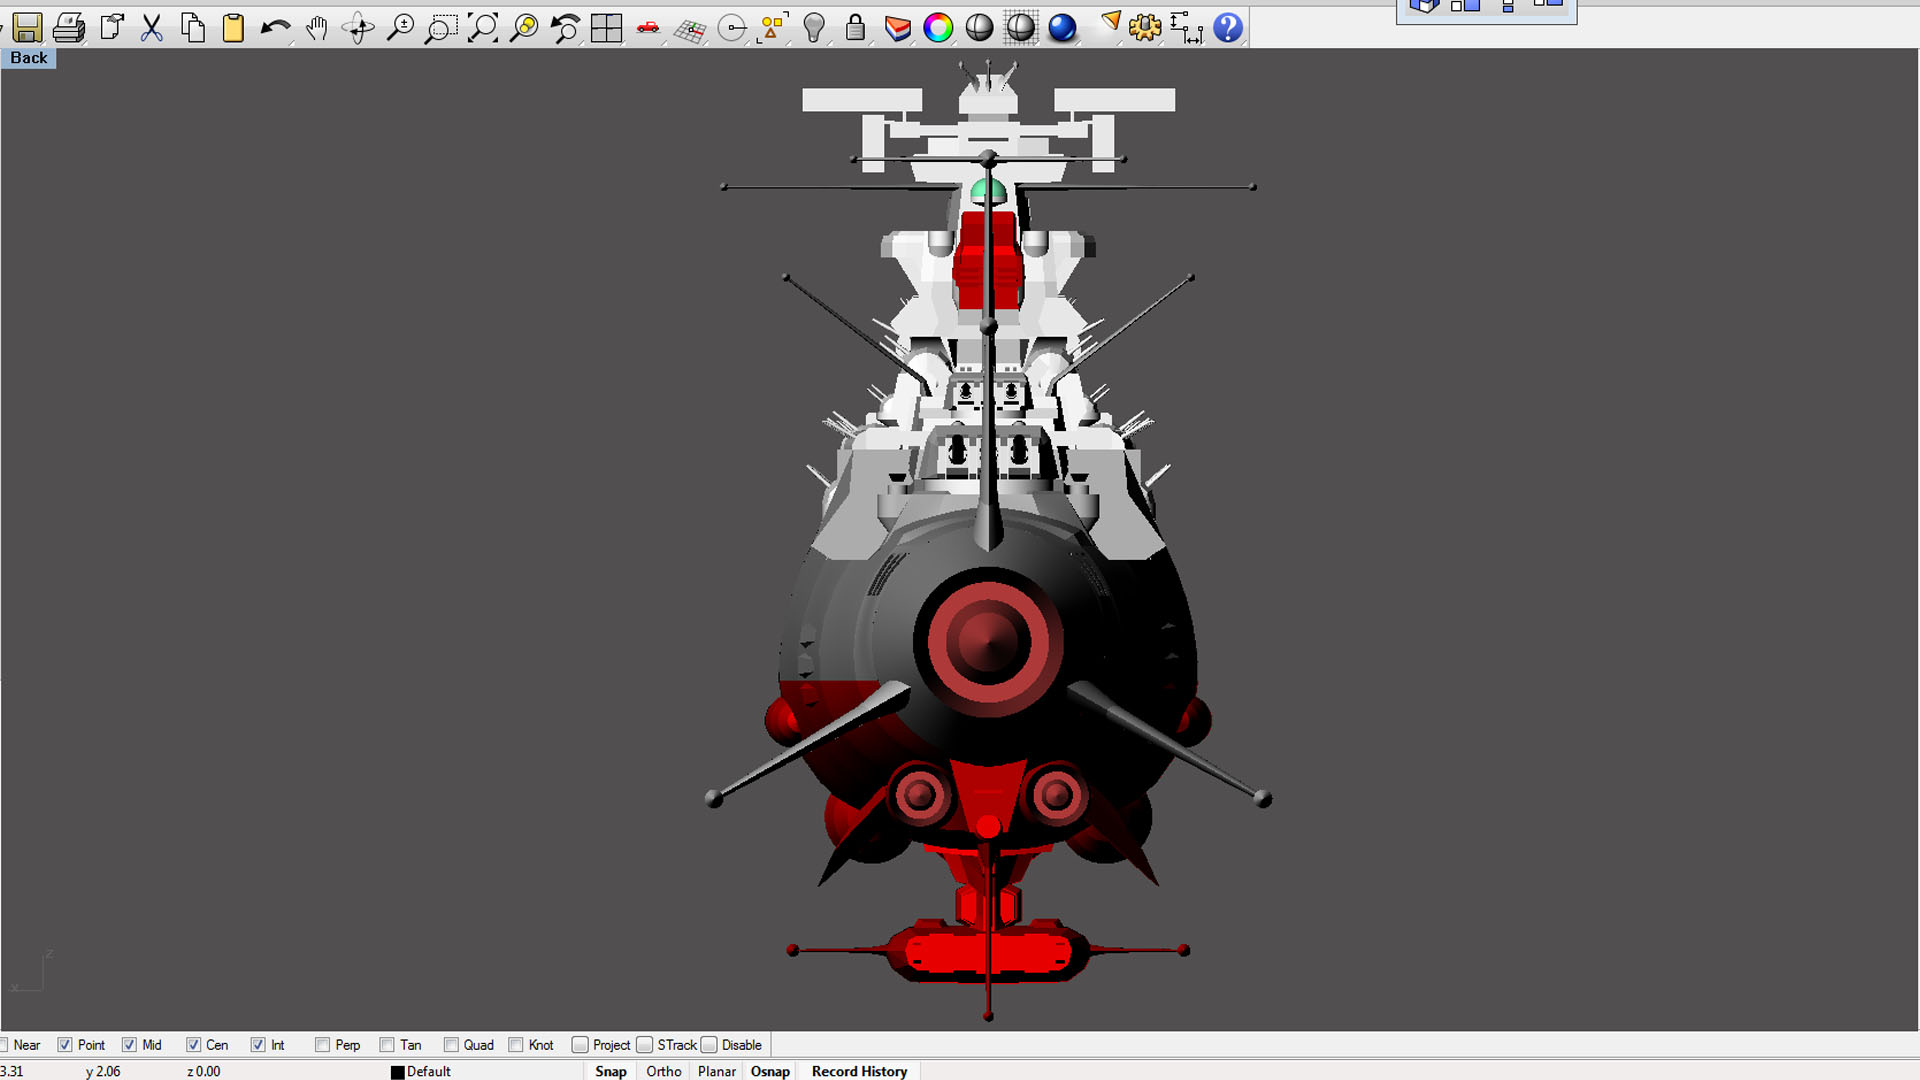Image resolution: width=1920 pixels, height=1080 pixels.
Task: Check the Tan osnap checkbox
Action: 387,1045
